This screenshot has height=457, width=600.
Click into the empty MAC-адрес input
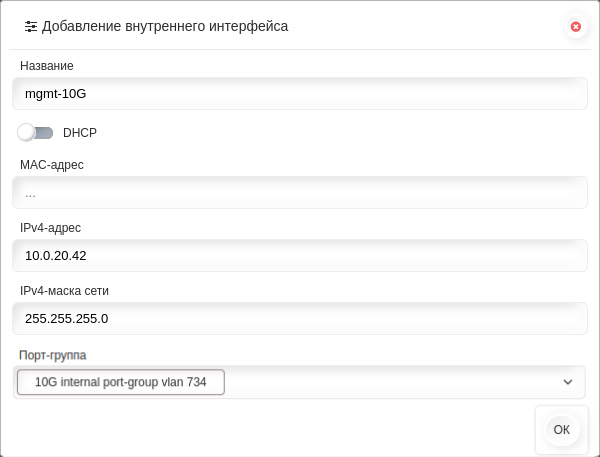point(300,193)
